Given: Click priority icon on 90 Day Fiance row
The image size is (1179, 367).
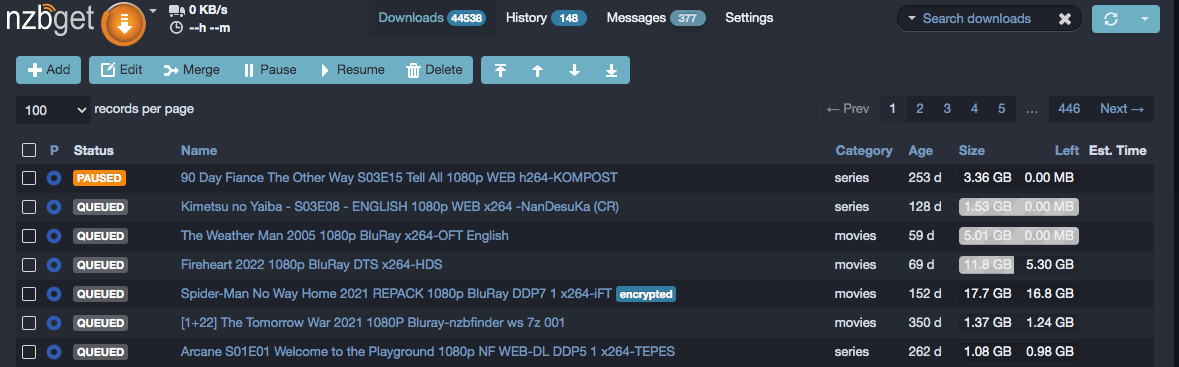Looking at the screenshot, I should pyautogui.click(x=53, y=178).
